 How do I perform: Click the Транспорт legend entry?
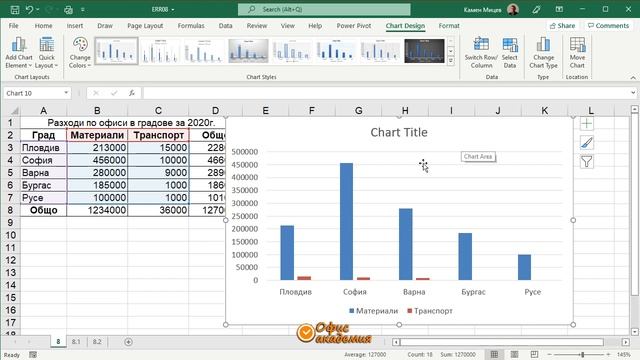(430, 311)
